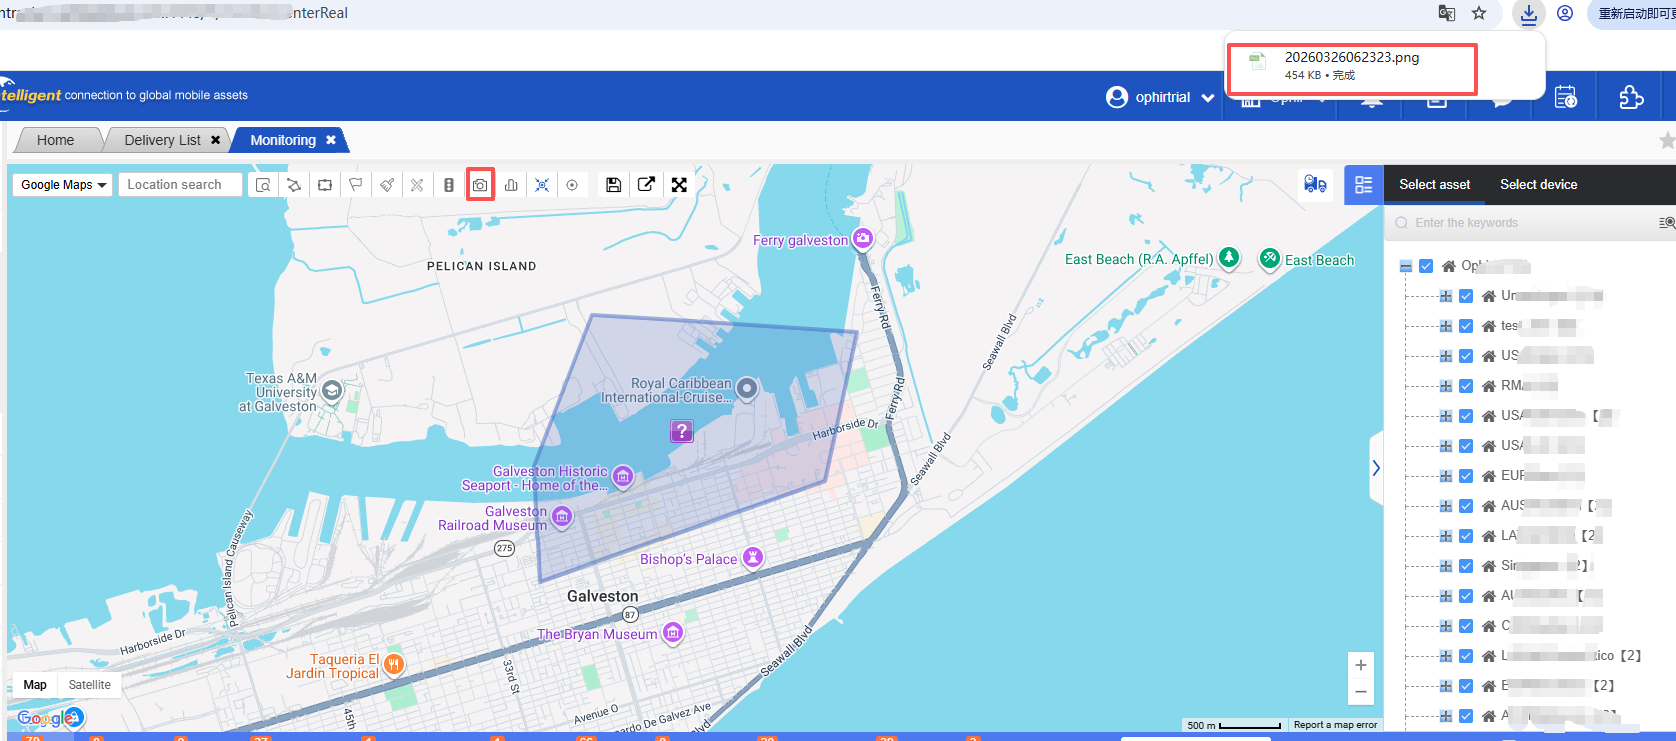Open the Google Maps provider dropdown
The width and height of the screenshot is (1676, 741).
click(63, 185)
